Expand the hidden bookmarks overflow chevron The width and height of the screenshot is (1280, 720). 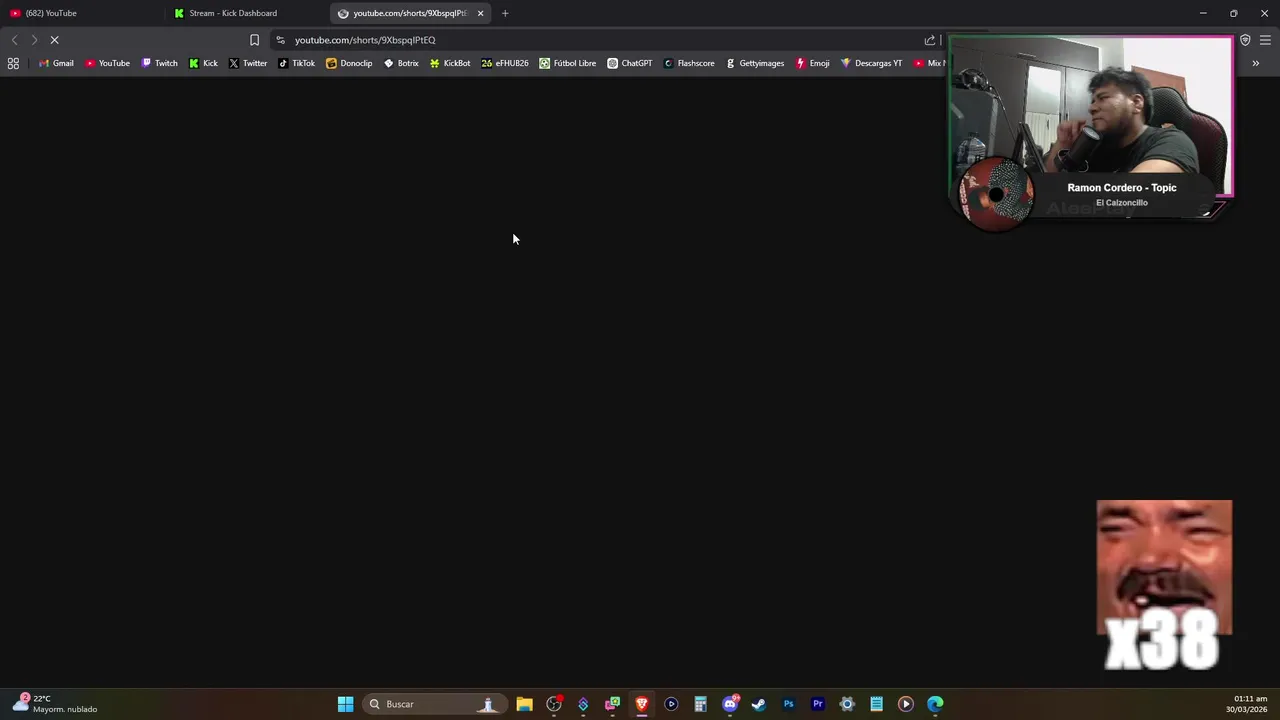pyautogui.click(x=1256, y=63)
